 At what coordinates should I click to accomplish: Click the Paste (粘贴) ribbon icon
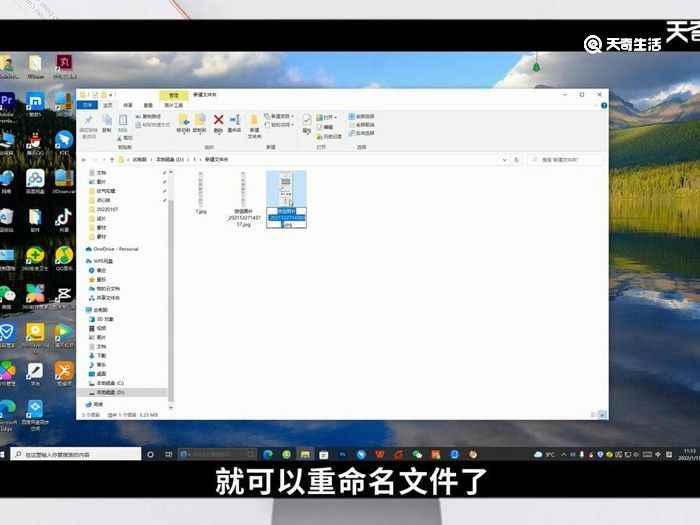[x=123, y=121]
